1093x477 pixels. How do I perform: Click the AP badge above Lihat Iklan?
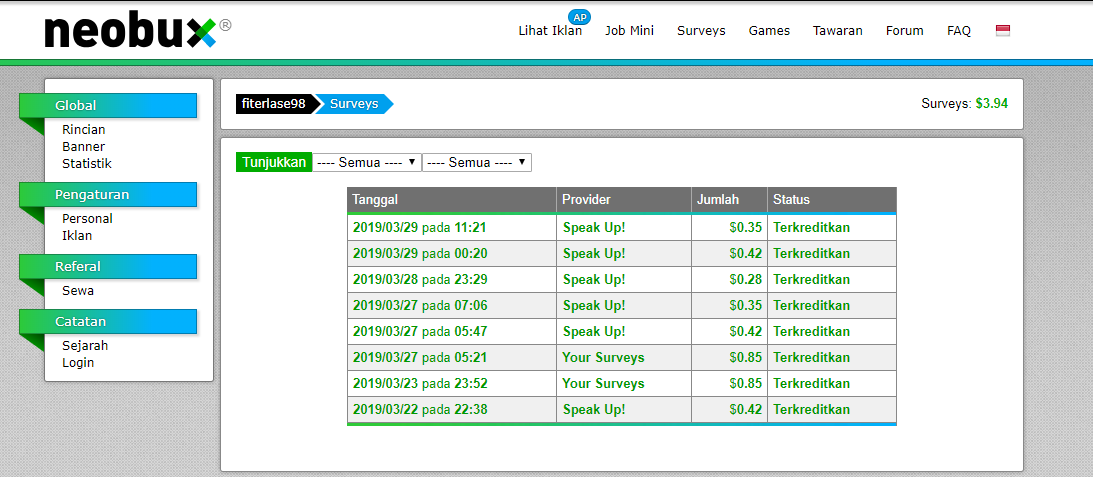click(579, 17)
